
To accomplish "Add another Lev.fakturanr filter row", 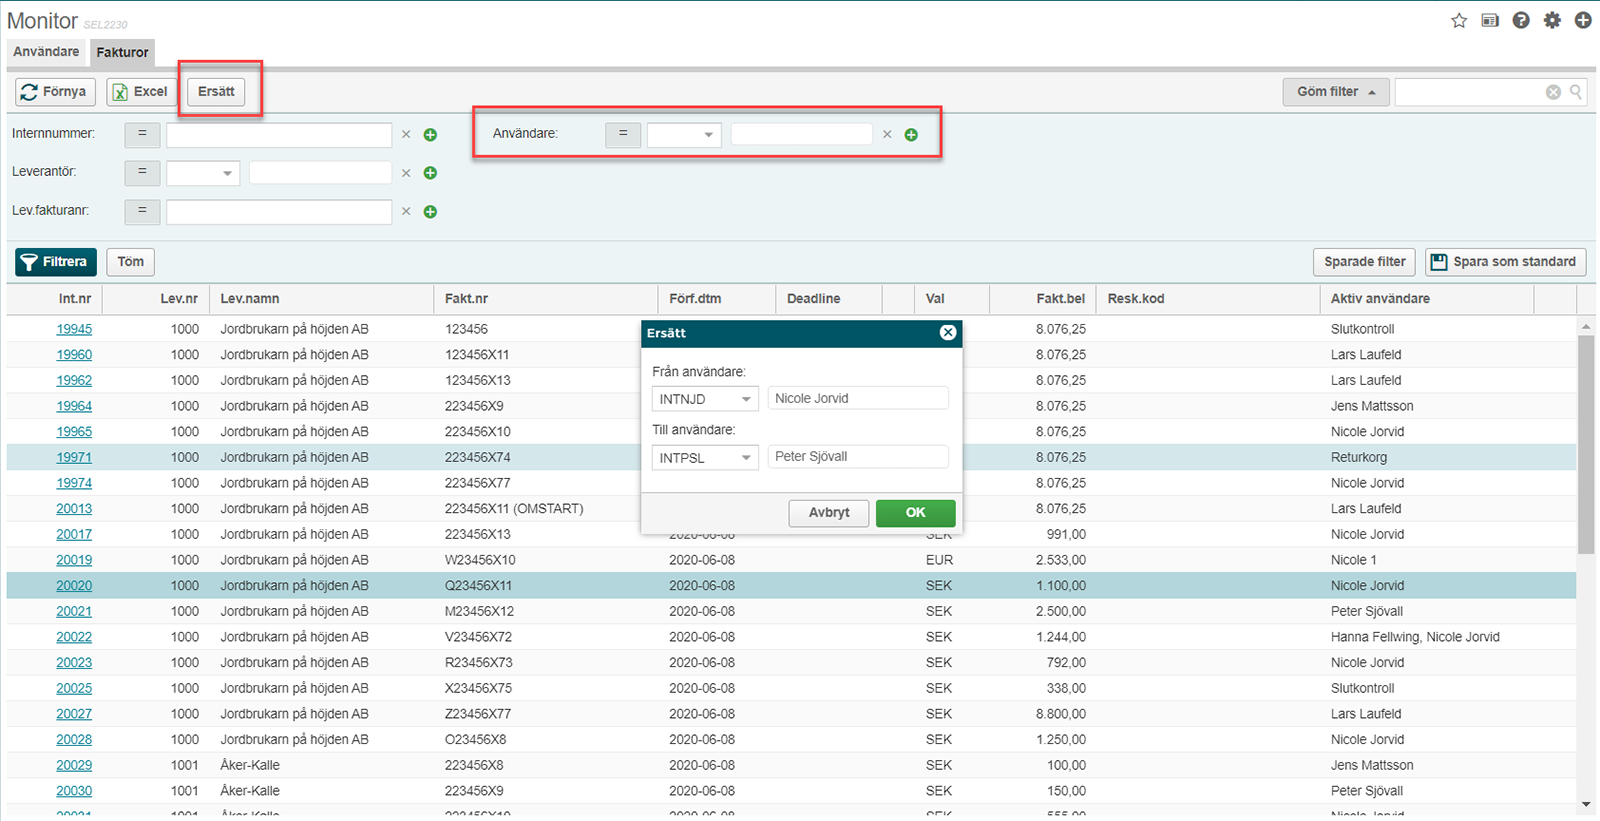I will point(430,211).
